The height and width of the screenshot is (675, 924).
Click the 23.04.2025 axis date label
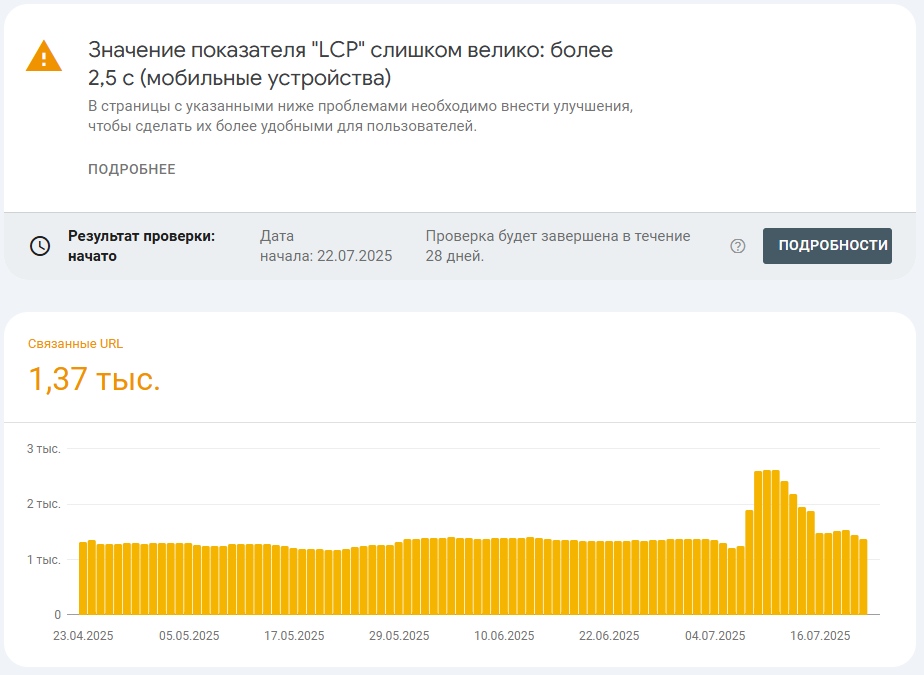(x=83, y=636)
